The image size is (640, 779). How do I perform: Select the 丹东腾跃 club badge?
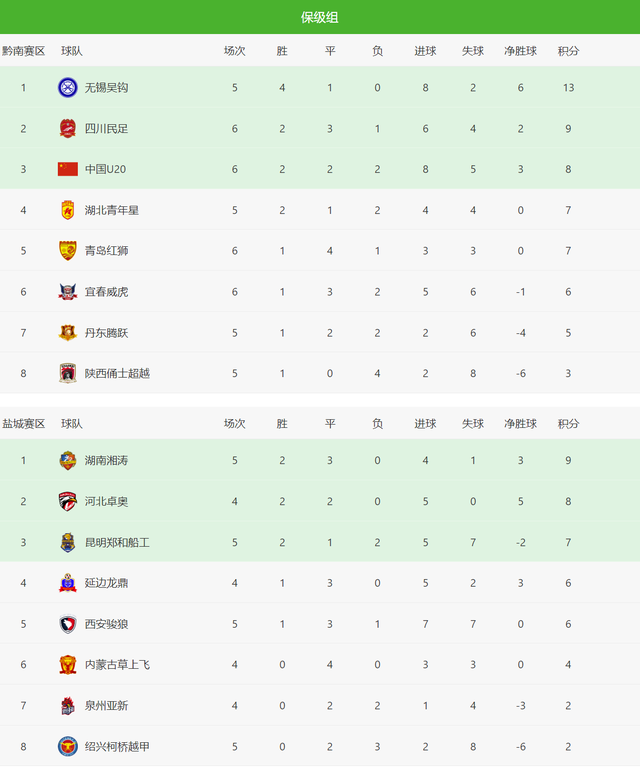(68, 333)
